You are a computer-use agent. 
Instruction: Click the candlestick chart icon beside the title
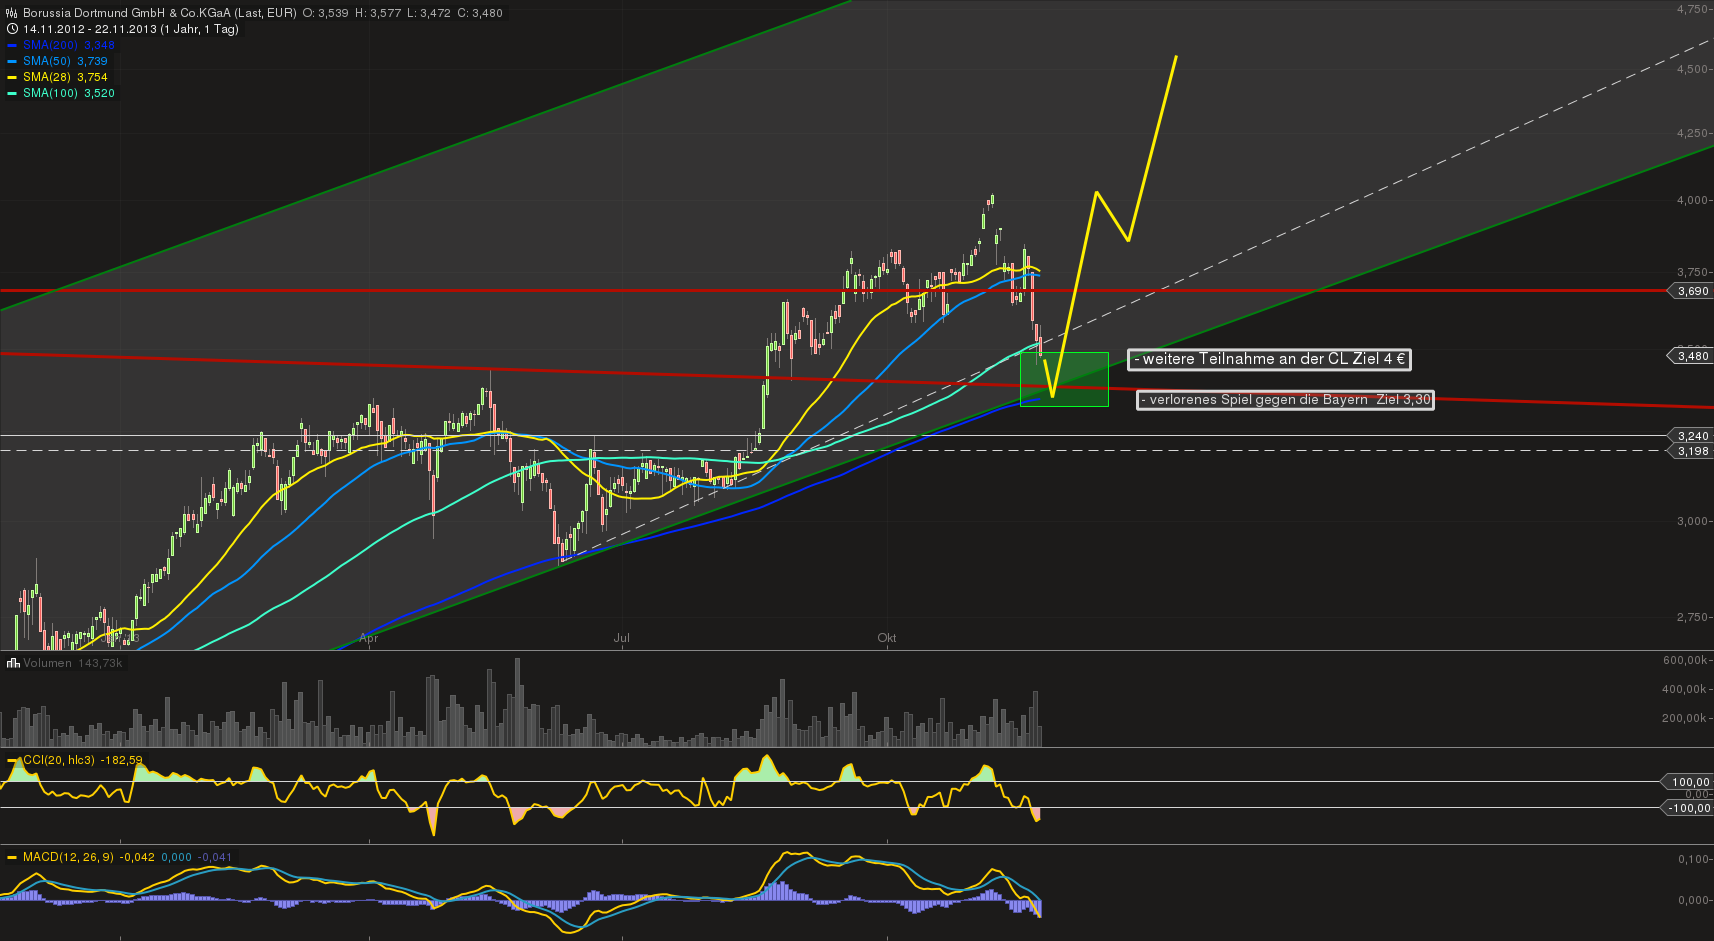12,13
